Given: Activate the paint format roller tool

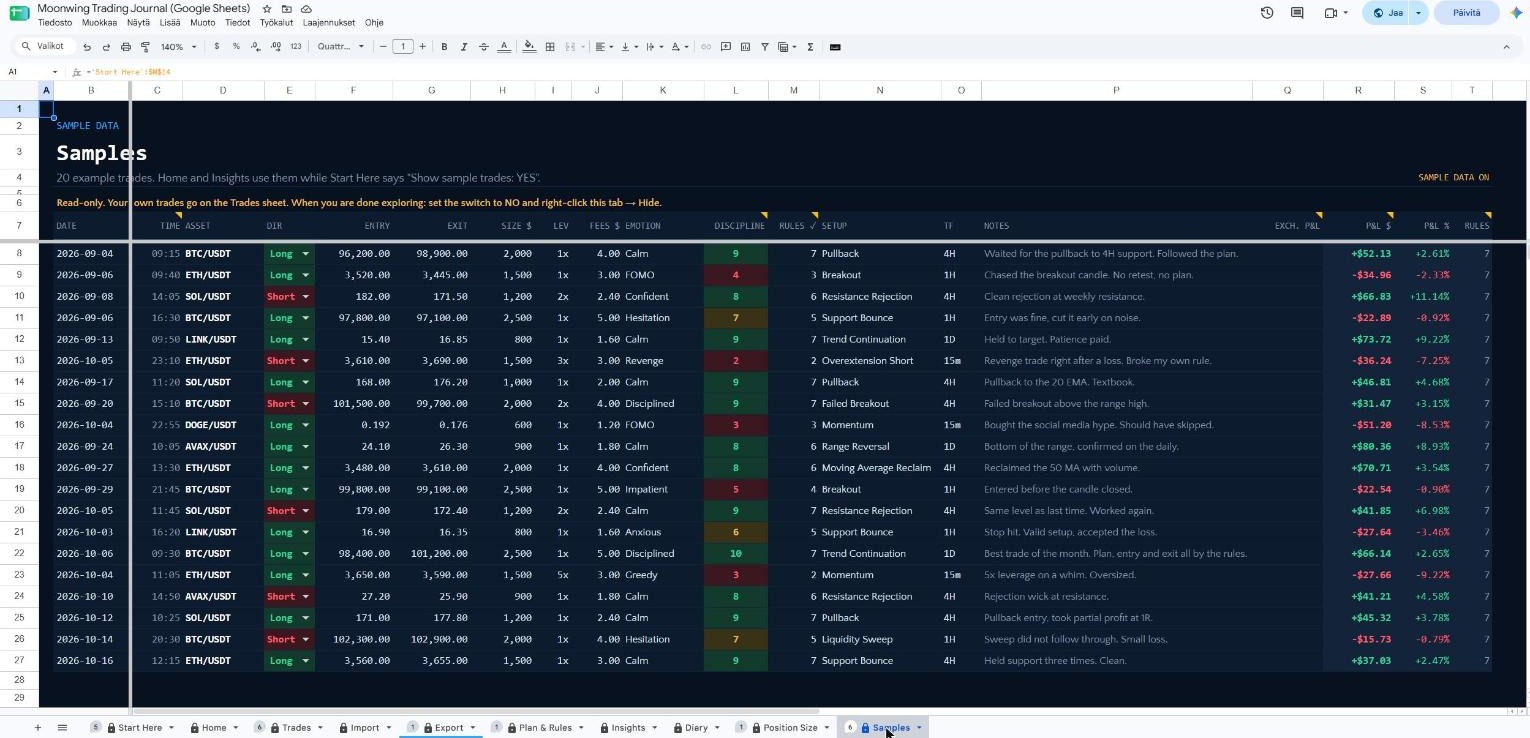Looking at the screenshot, I should pos(145,47).
